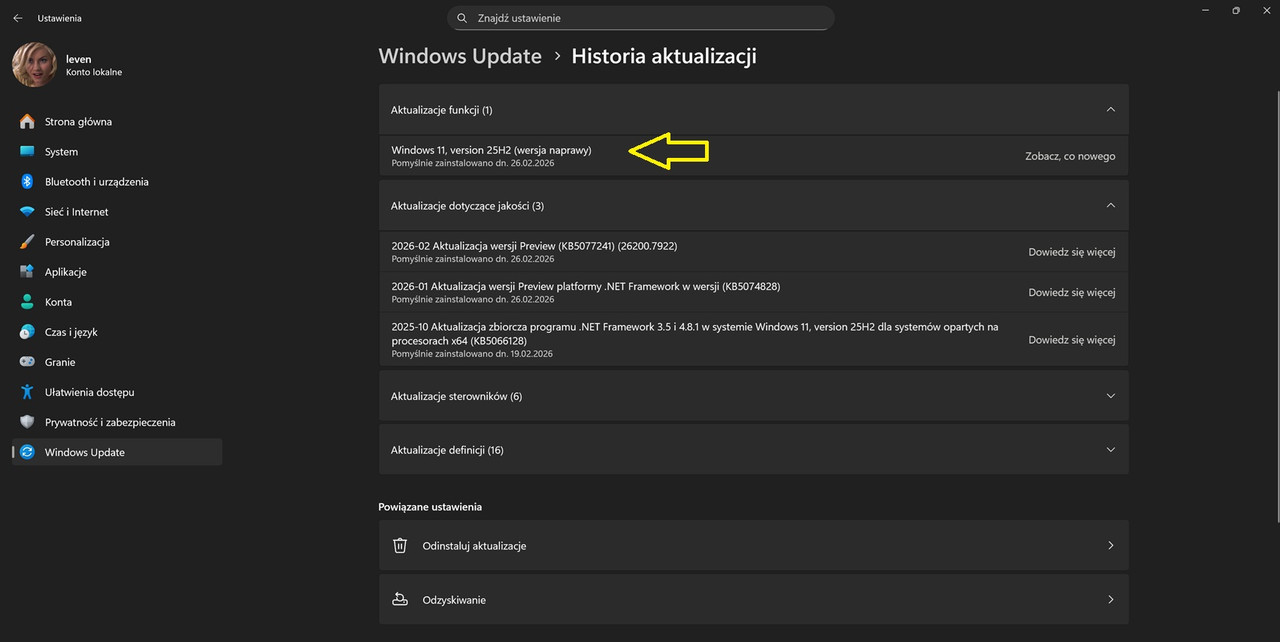Click the Konta person icon
Image resolution: width=1280 pixels, height=642 pixels.
pyautogui.click(x=27, y=302)
